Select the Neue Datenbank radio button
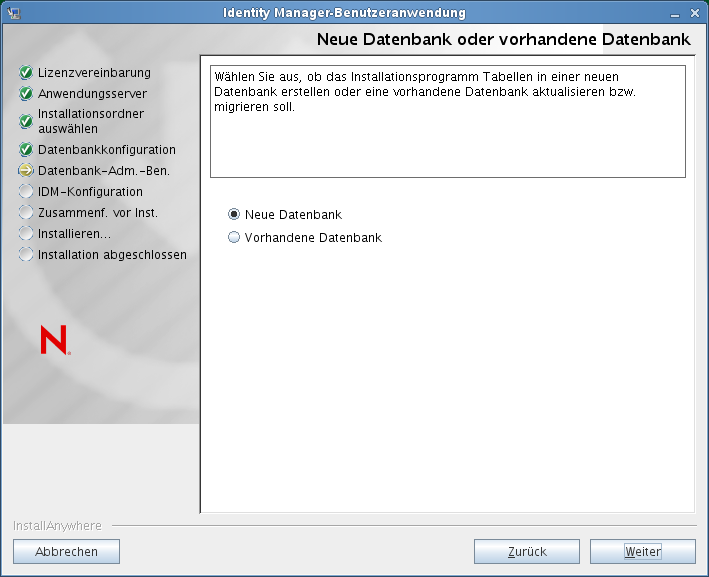Screen dimensions: 709x577 click(x=234, y=214)
